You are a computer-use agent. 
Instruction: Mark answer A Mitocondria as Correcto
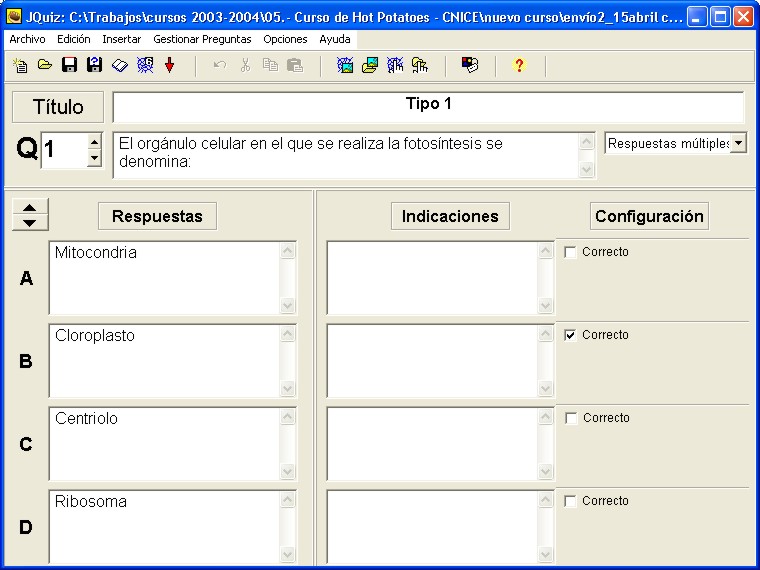click(x=571, y=253)
